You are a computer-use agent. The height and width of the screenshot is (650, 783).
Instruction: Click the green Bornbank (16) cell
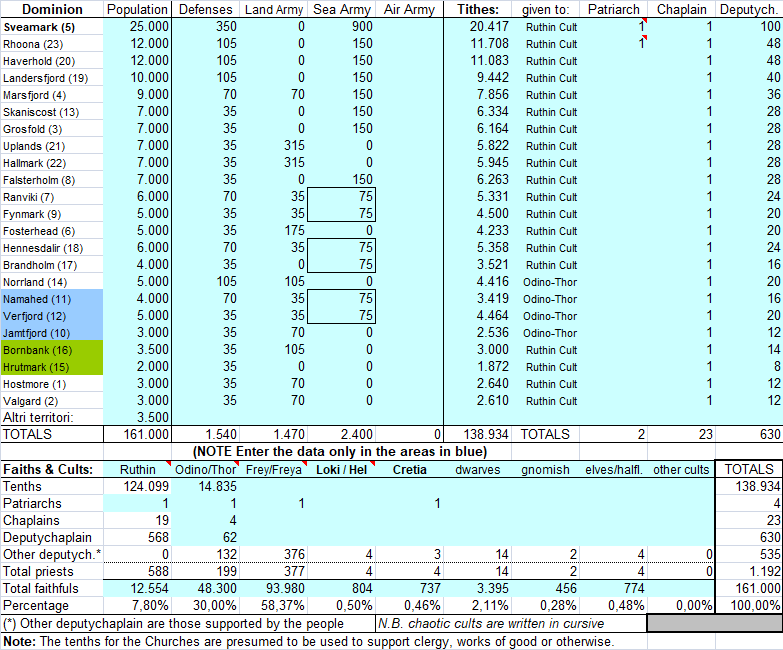click(x=52, y=349)
